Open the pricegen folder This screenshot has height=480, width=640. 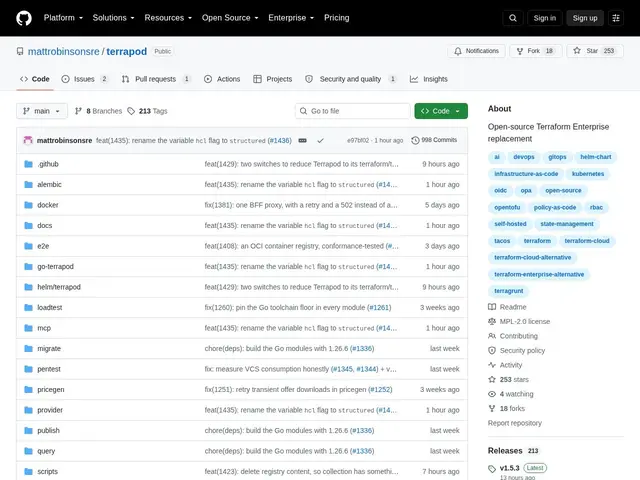(x=51, y=389)
